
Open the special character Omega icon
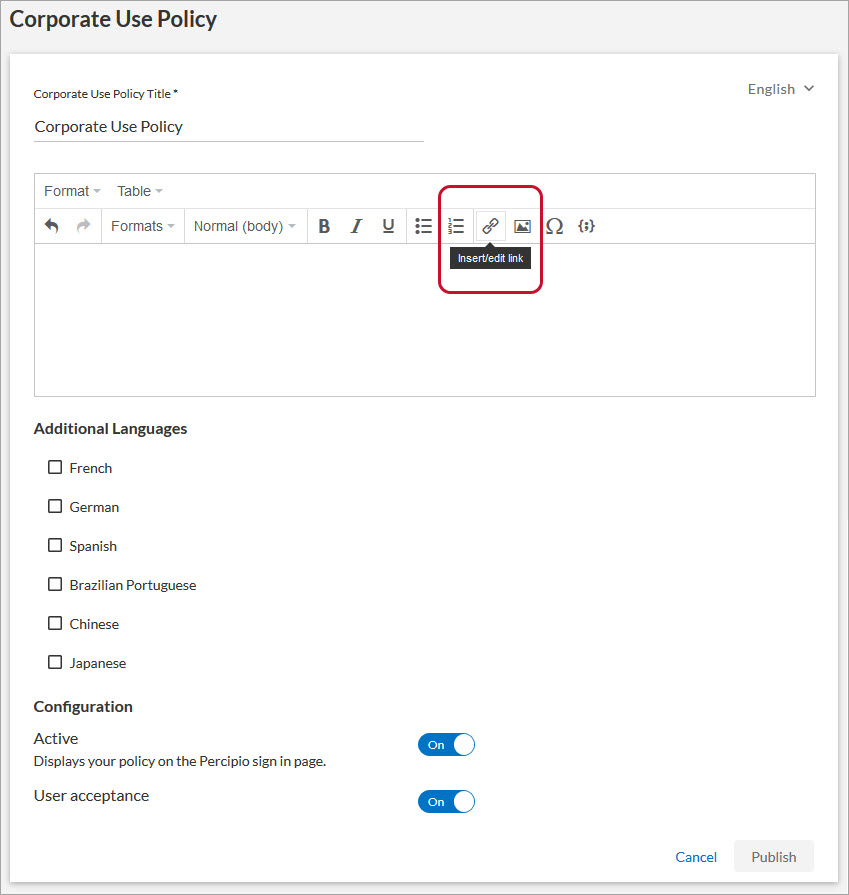pos(554,226)
